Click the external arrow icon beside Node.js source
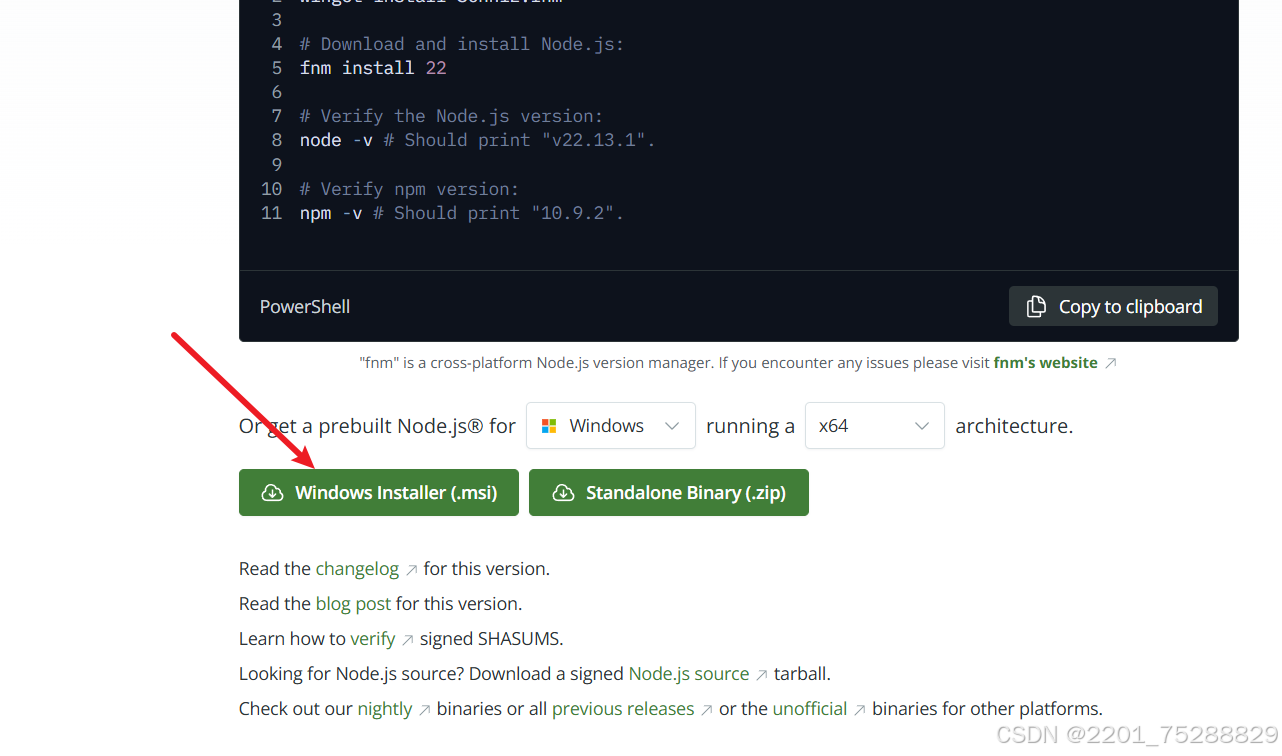Image resolution: width=1282 pixels, height=756 pixels. tap(762, 675)
